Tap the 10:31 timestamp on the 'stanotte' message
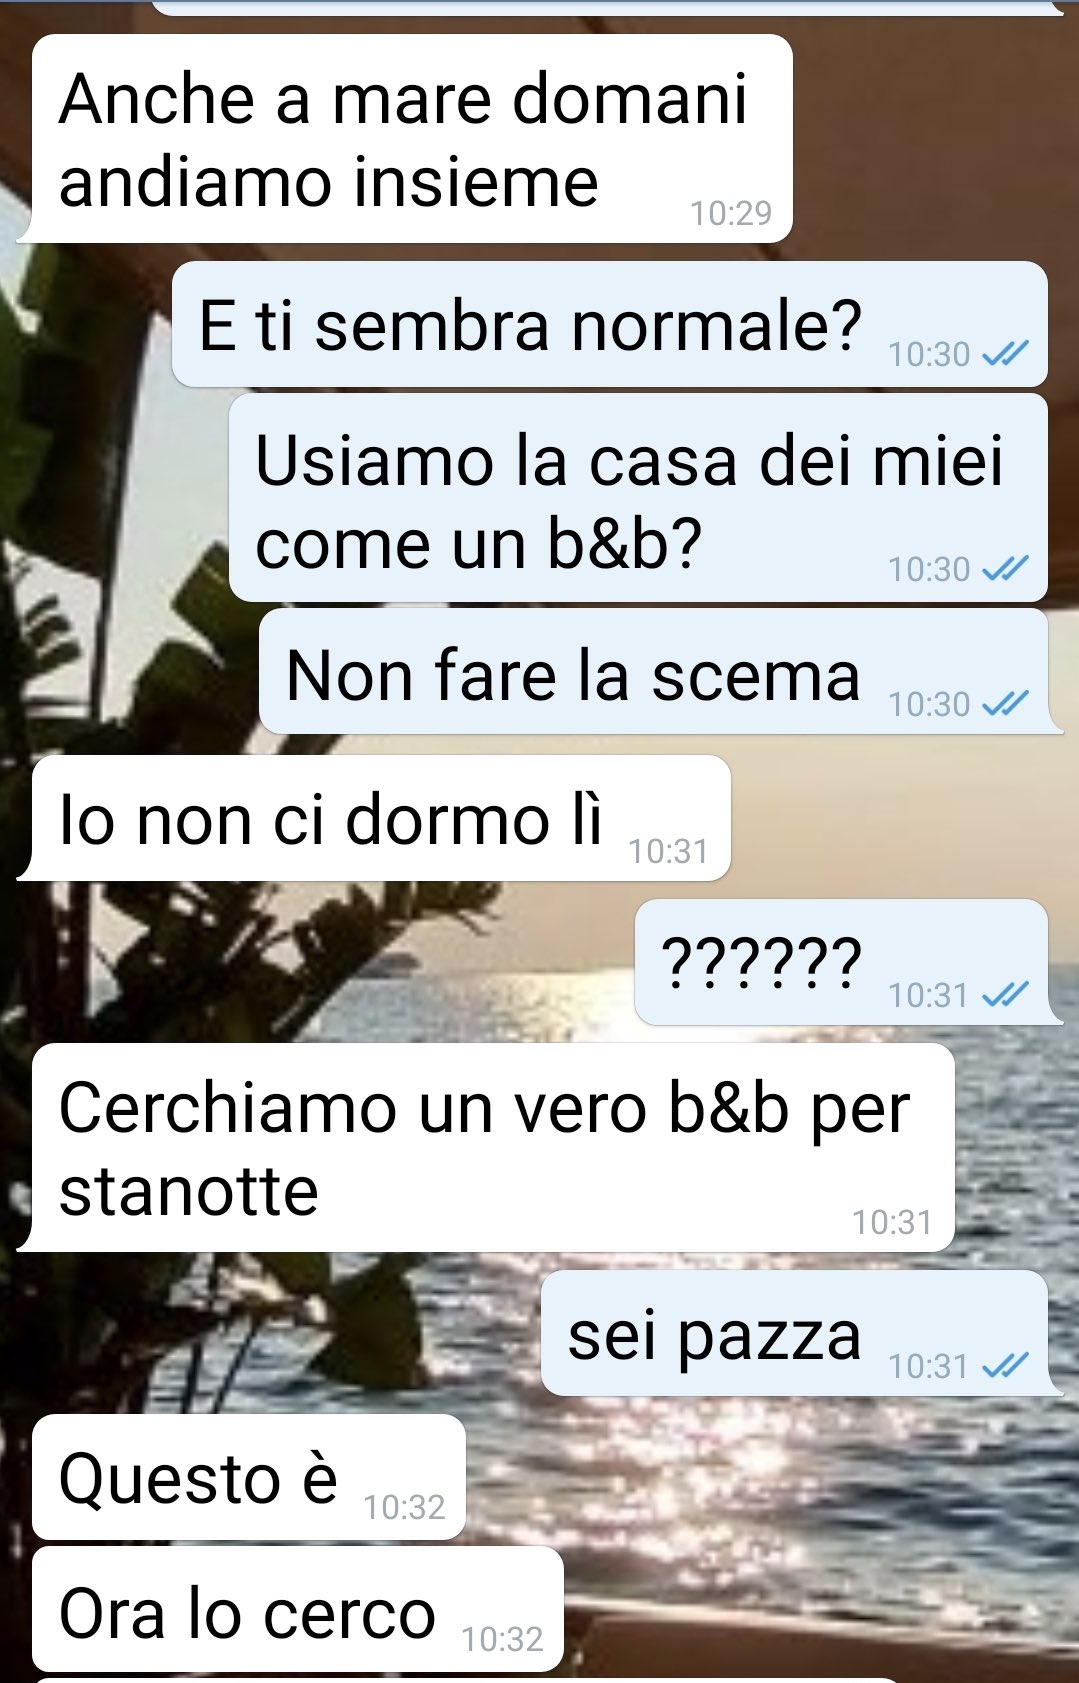Screen dimensions: 1079x1683 [x=892, y=1222]
